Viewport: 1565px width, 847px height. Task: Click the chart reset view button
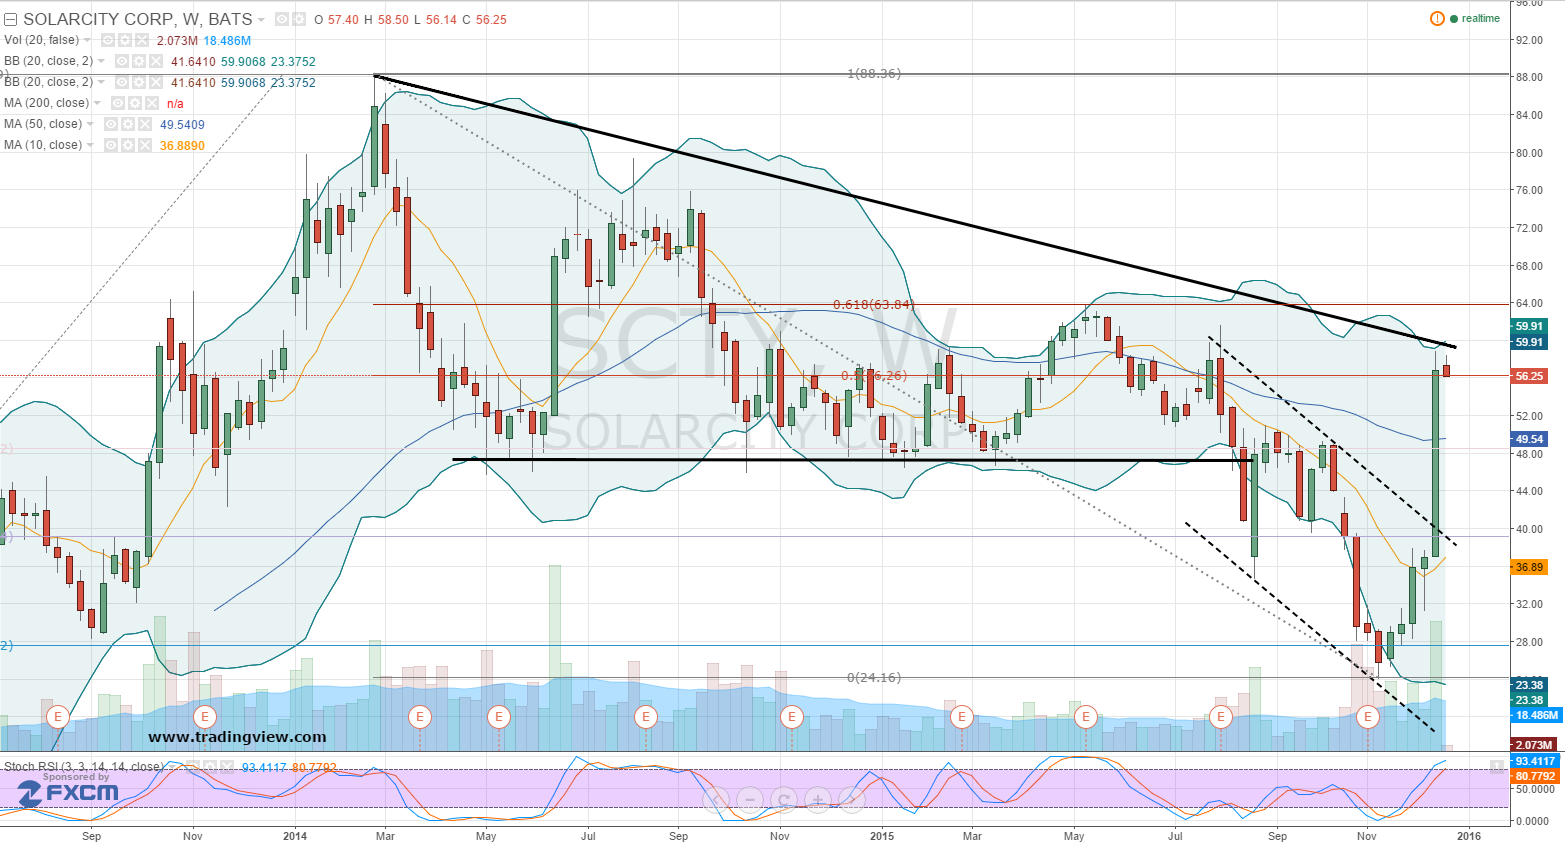point(784,799)
